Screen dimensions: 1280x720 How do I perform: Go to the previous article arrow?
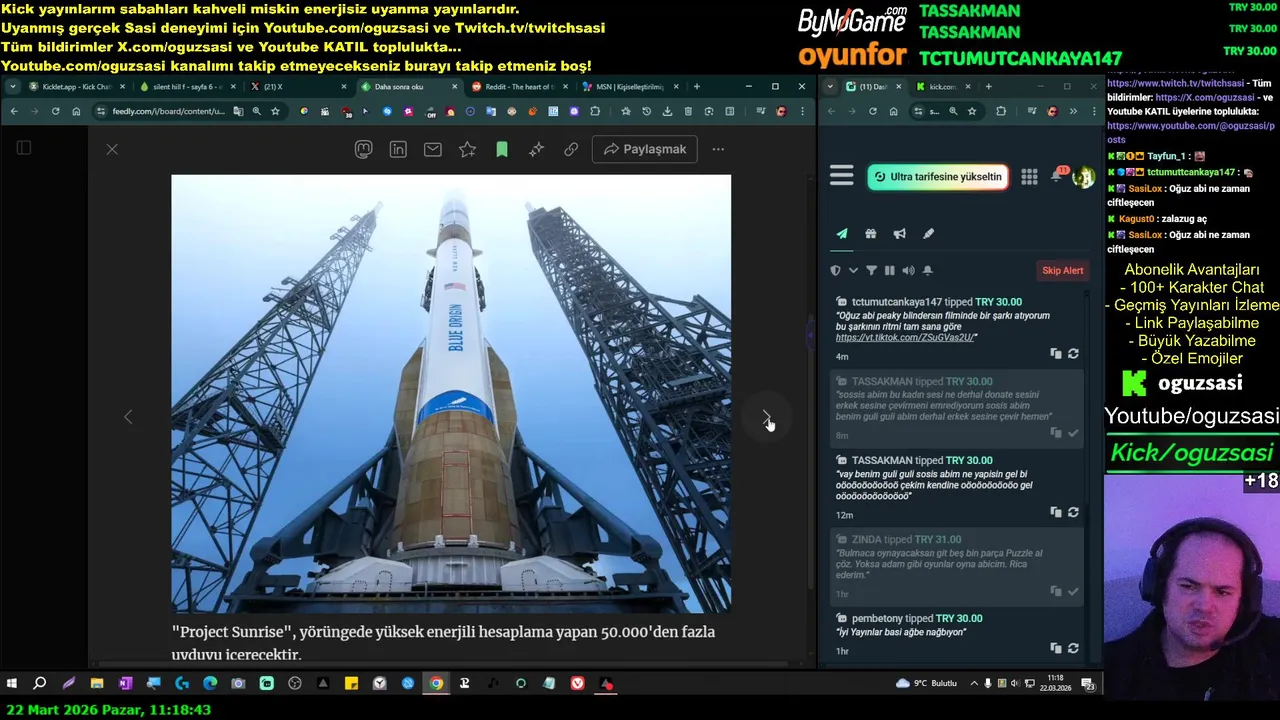(128, 416)
